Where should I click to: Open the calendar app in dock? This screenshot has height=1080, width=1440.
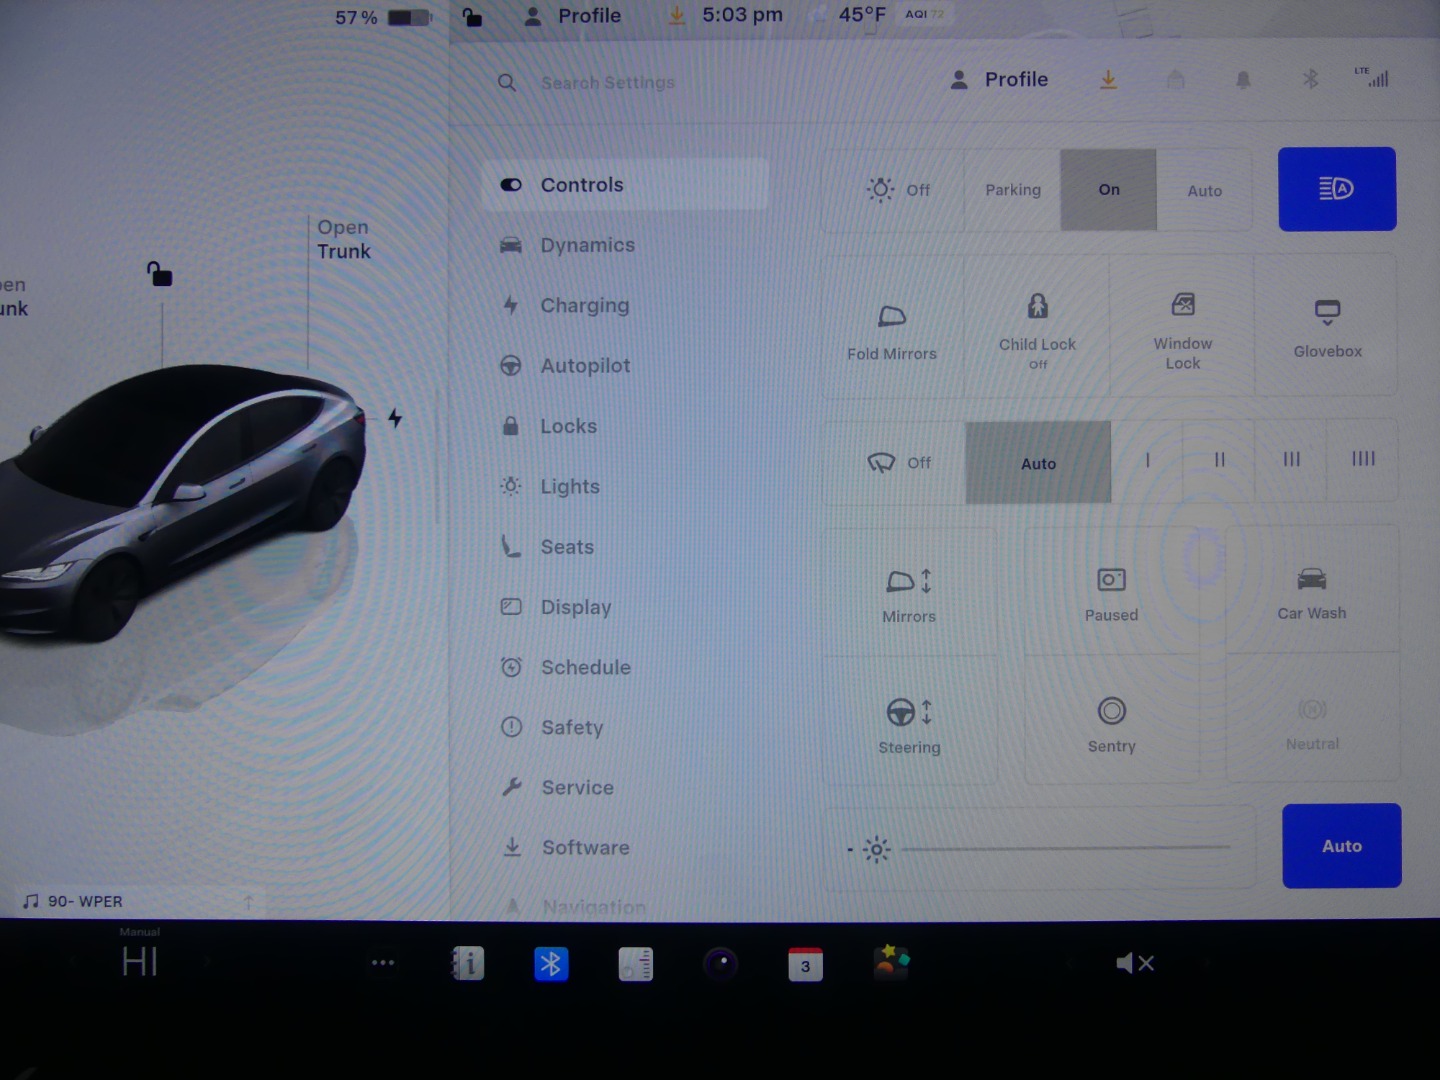[805, 964]
